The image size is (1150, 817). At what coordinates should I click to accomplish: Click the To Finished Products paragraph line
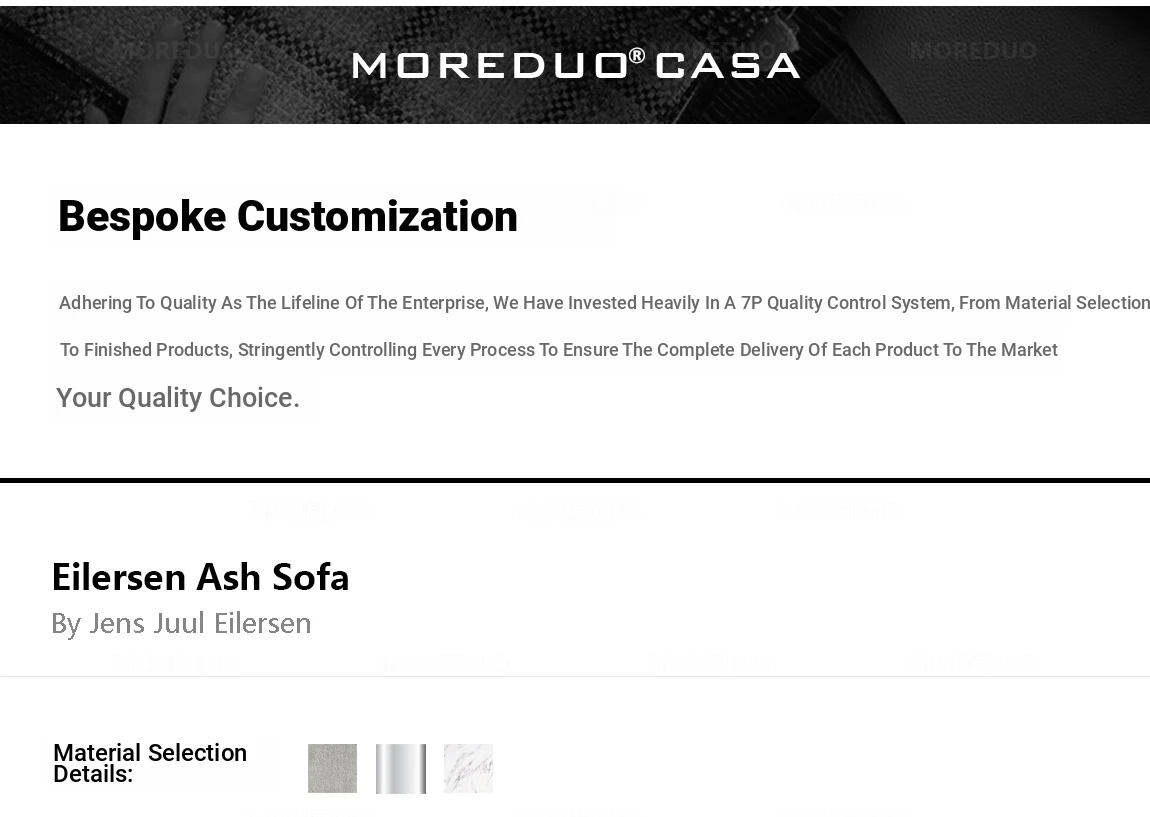click(558, 350)
